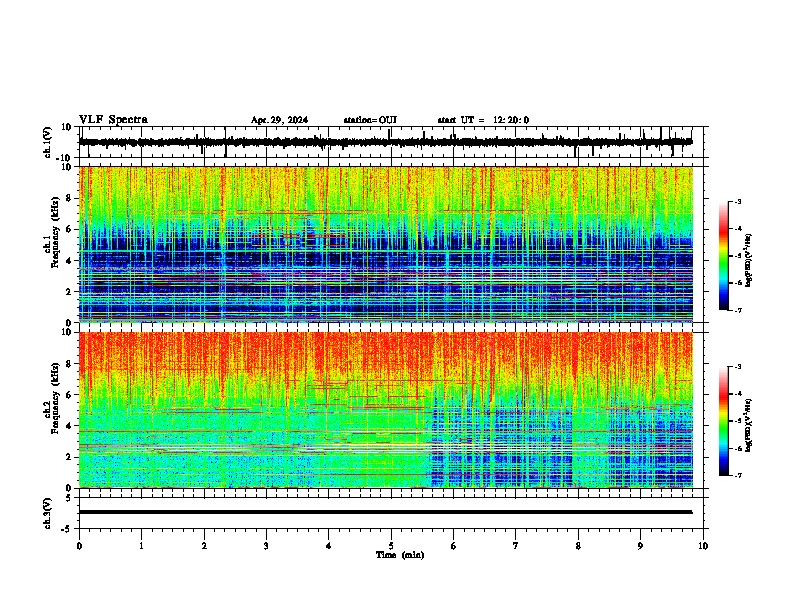792x612 pixels.
Task: Click the time axis tick label "7"
Action: pyautogui.click(x=516, y=546)
